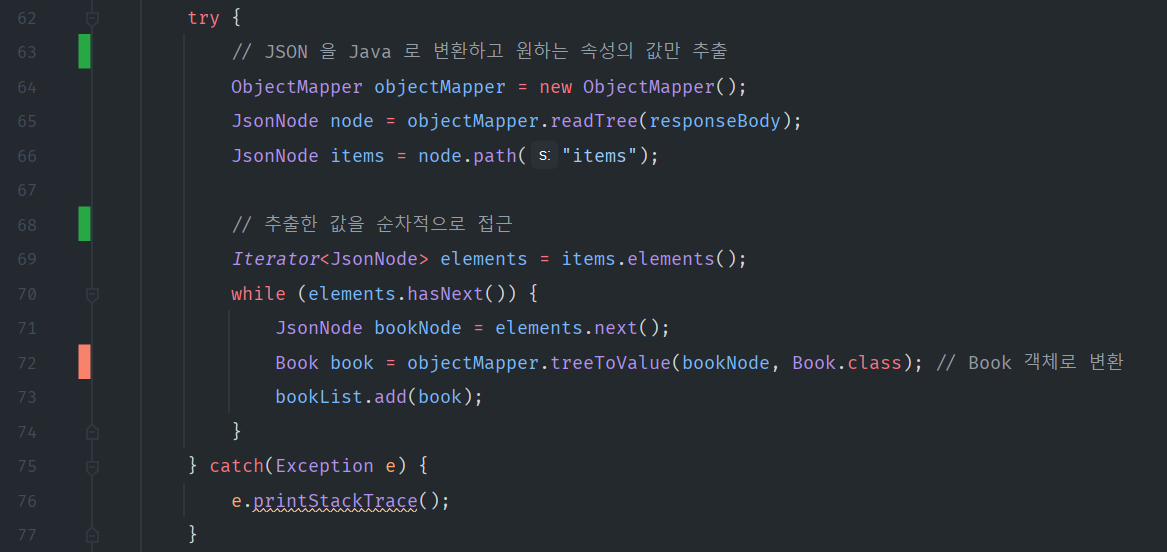Click line number 71 in the gutter
Viewport: 1167px width, 552px height.
pyautogui.click(x=27, y=328)
